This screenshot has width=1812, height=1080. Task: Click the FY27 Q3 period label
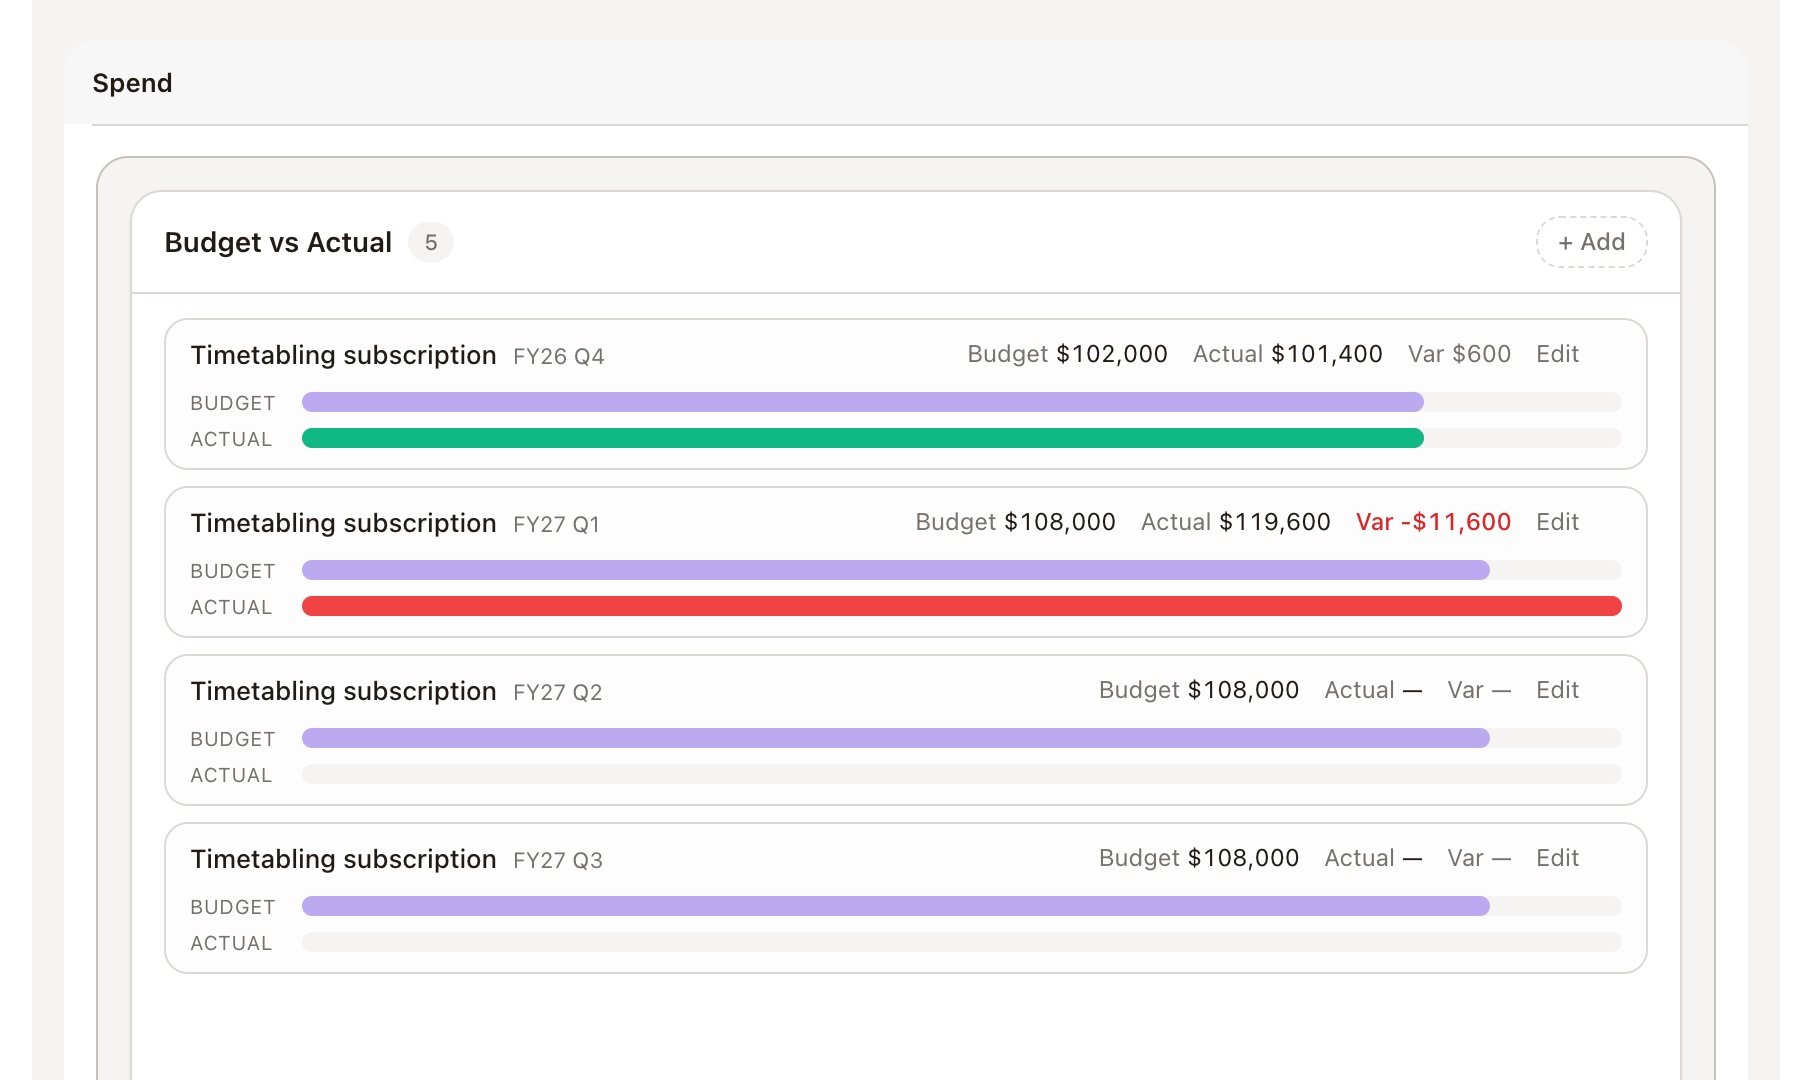point(557,860)
